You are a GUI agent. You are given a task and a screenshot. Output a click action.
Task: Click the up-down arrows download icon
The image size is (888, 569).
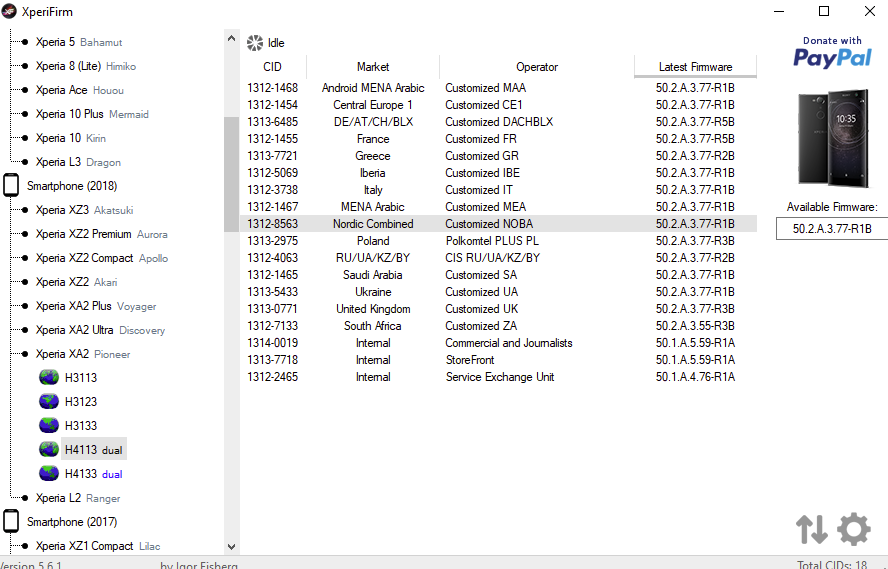[x=812, y=529]
